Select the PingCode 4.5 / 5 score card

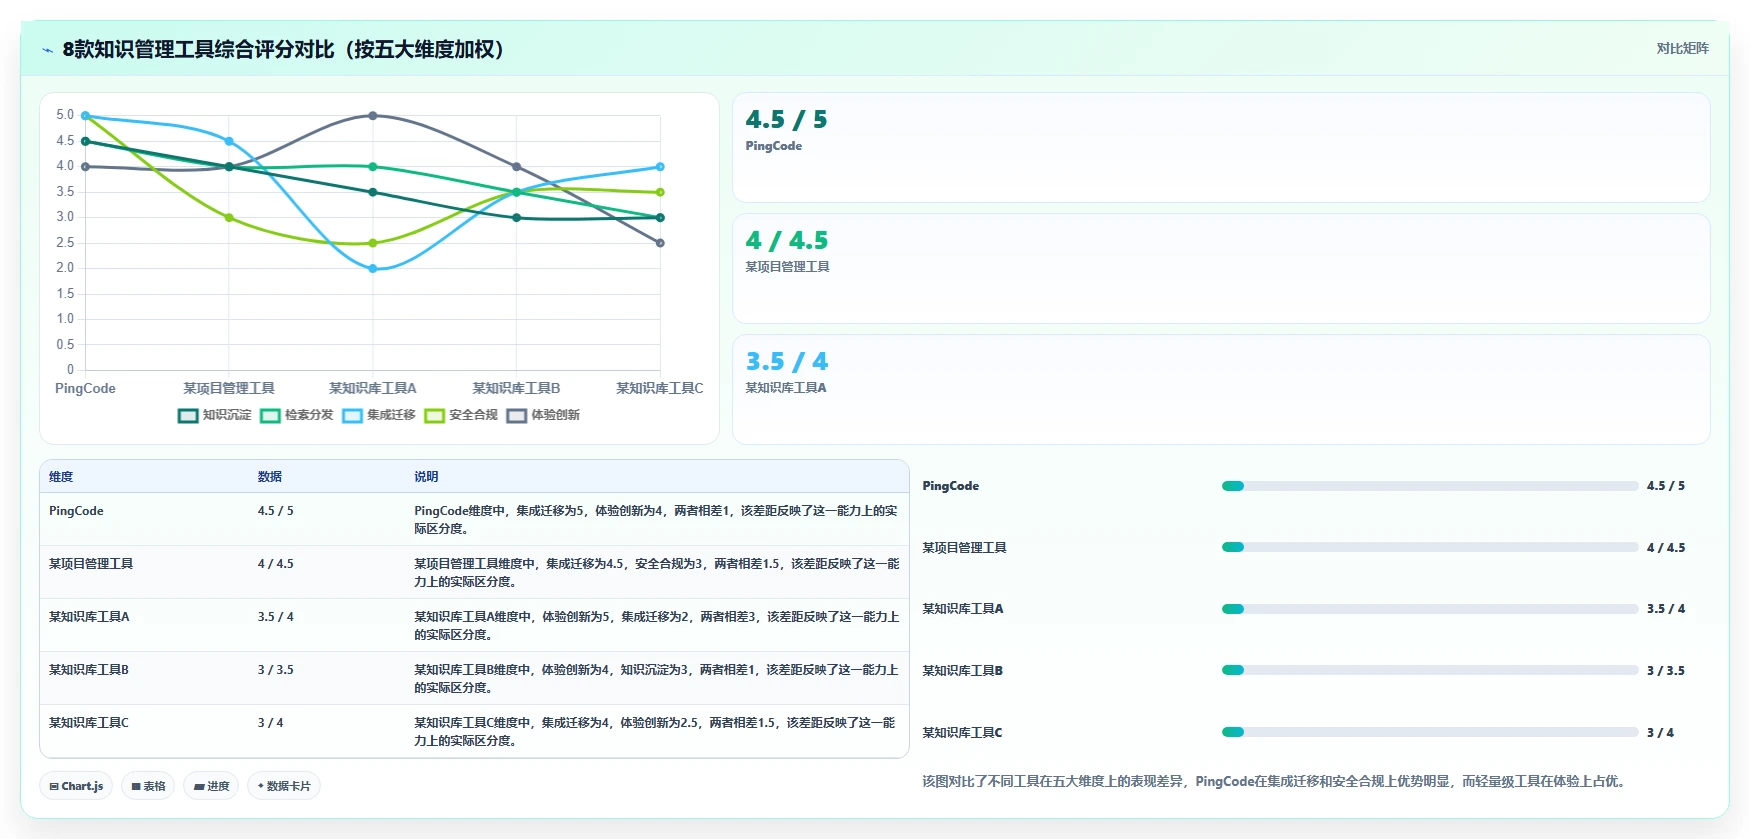(1221, 148)
